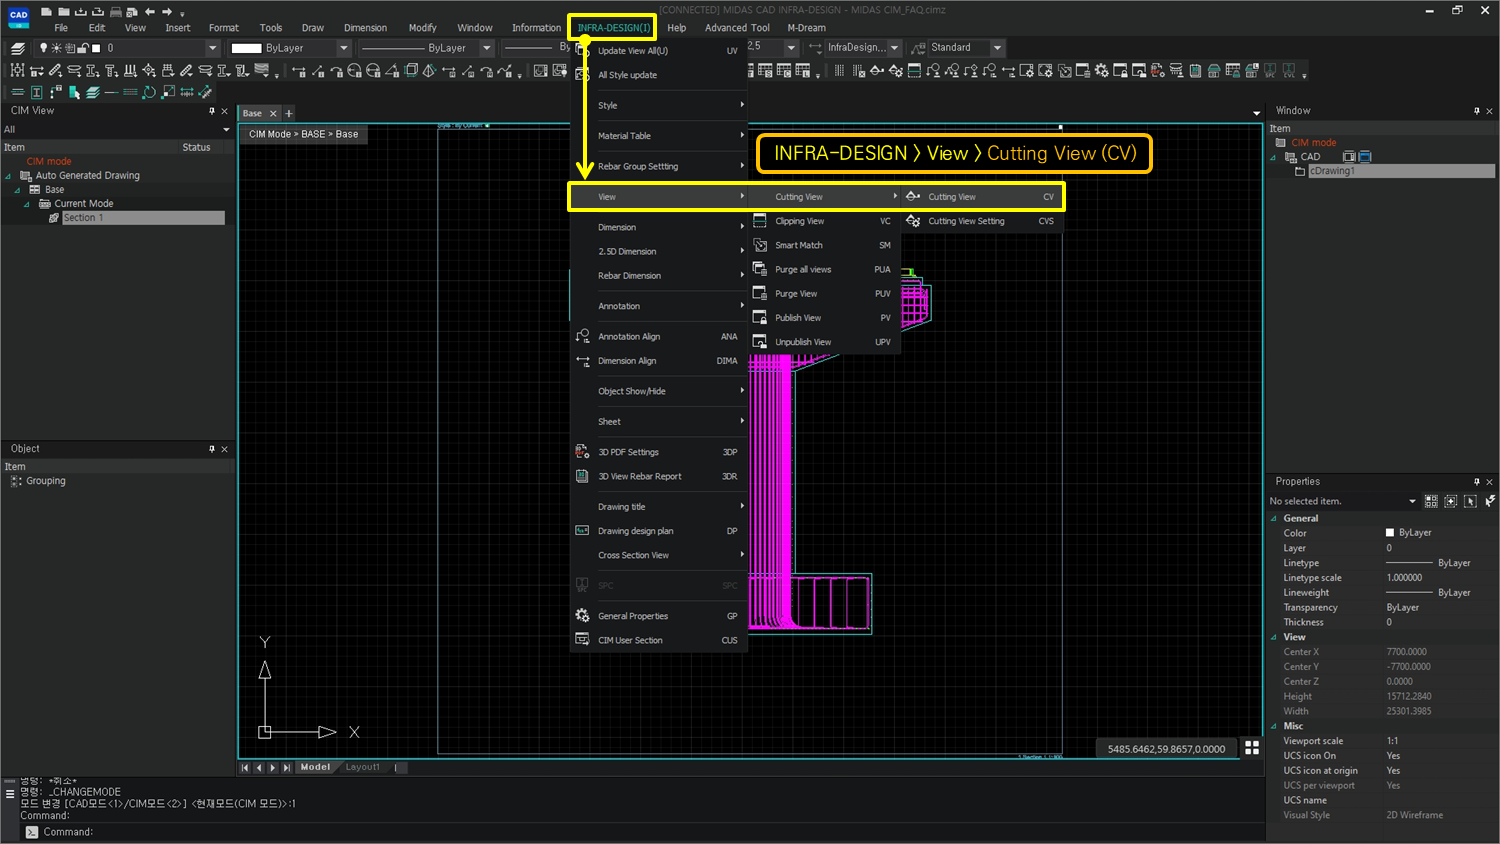Click the tiled window icon beside CAD
Image resolution: width=1500 pixels, height=844 pixels.
1348,157
